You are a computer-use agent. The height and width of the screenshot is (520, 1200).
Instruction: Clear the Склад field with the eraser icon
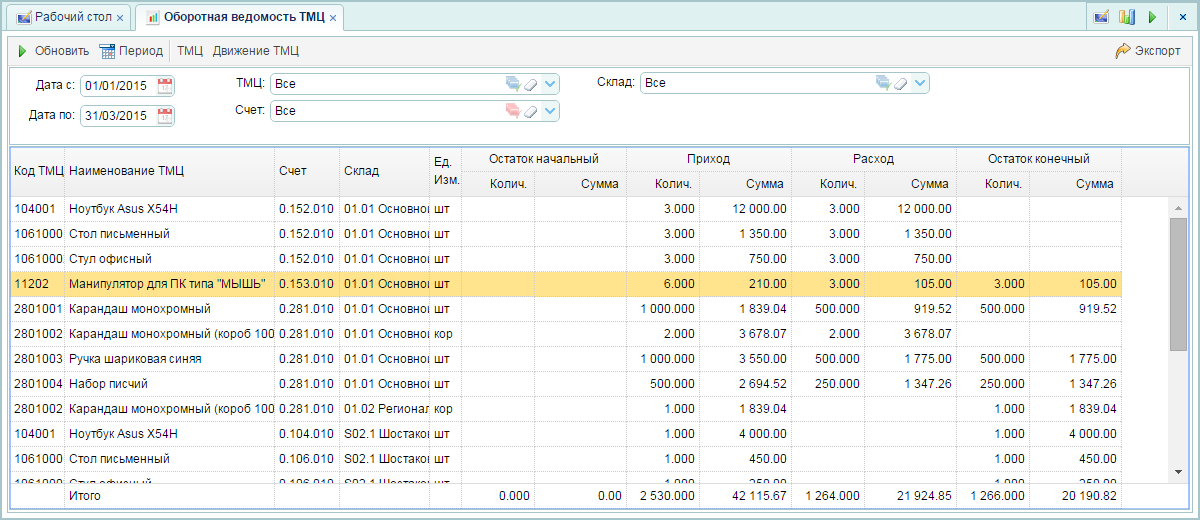pyautogui.click(x=900, y=83)
